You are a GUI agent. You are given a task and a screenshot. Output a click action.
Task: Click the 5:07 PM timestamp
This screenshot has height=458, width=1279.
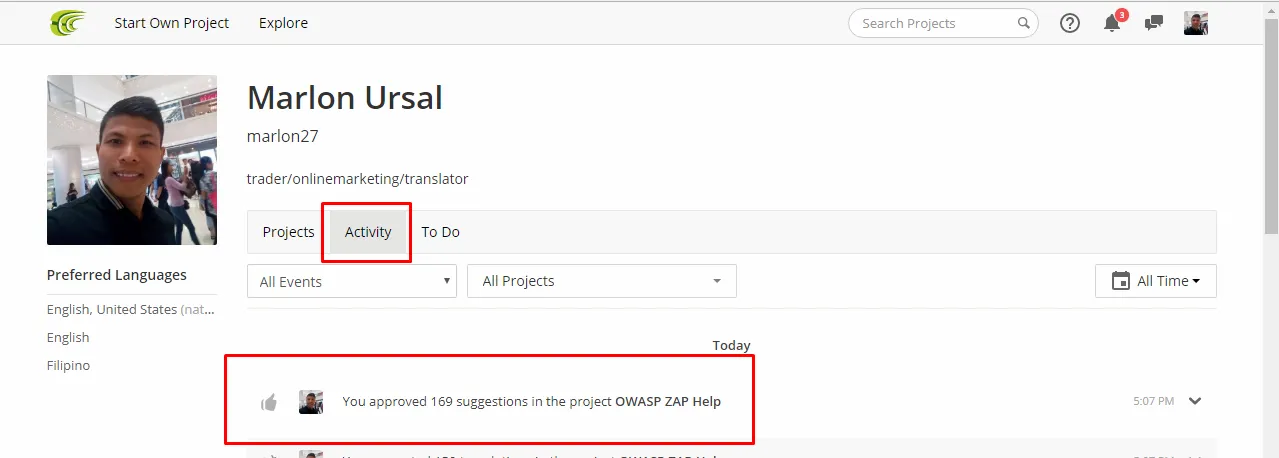(1153, 401)
